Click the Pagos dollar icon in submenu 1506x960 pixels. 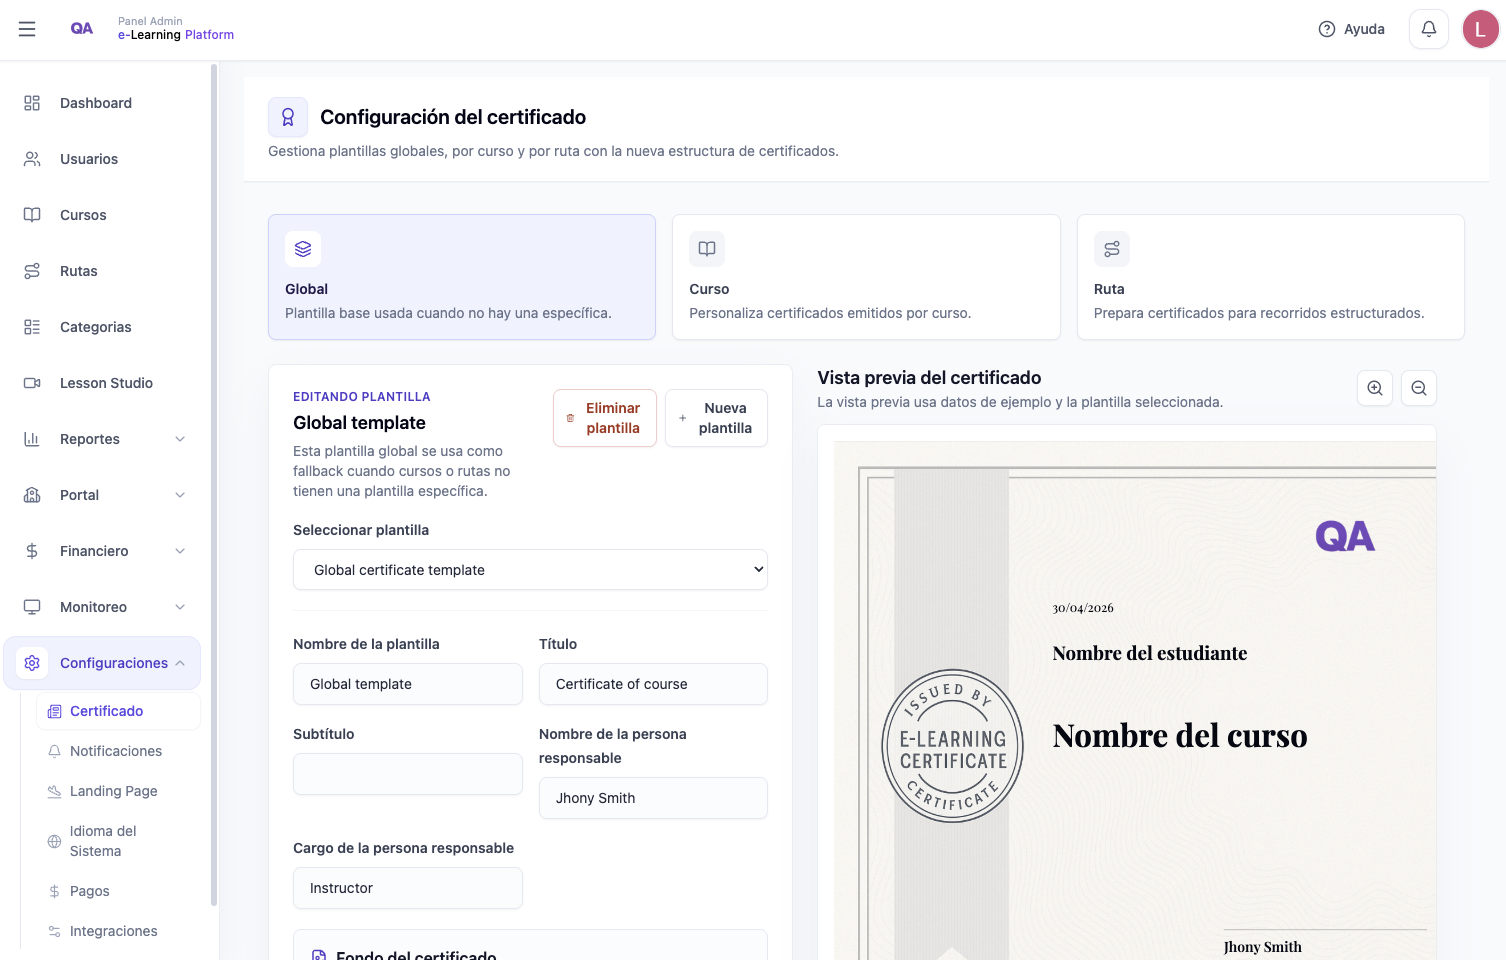(x=55, y=891)
